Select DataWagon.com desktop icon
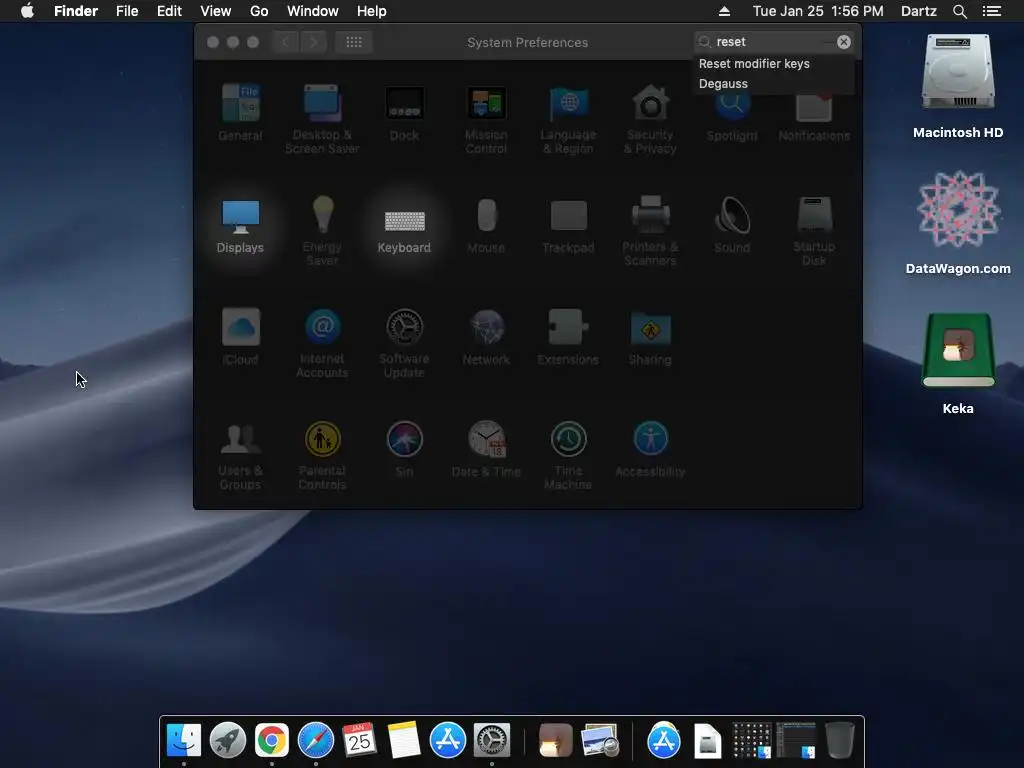This screenshot has height=768, width=1024. tap(958, 222)
